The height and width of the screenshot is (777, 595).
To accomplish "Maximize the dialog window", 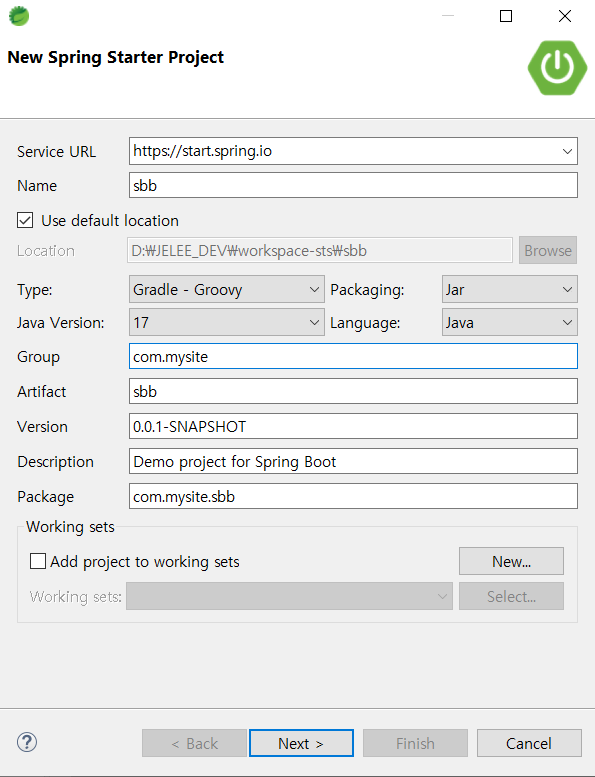I will click(x=506, y=16).
